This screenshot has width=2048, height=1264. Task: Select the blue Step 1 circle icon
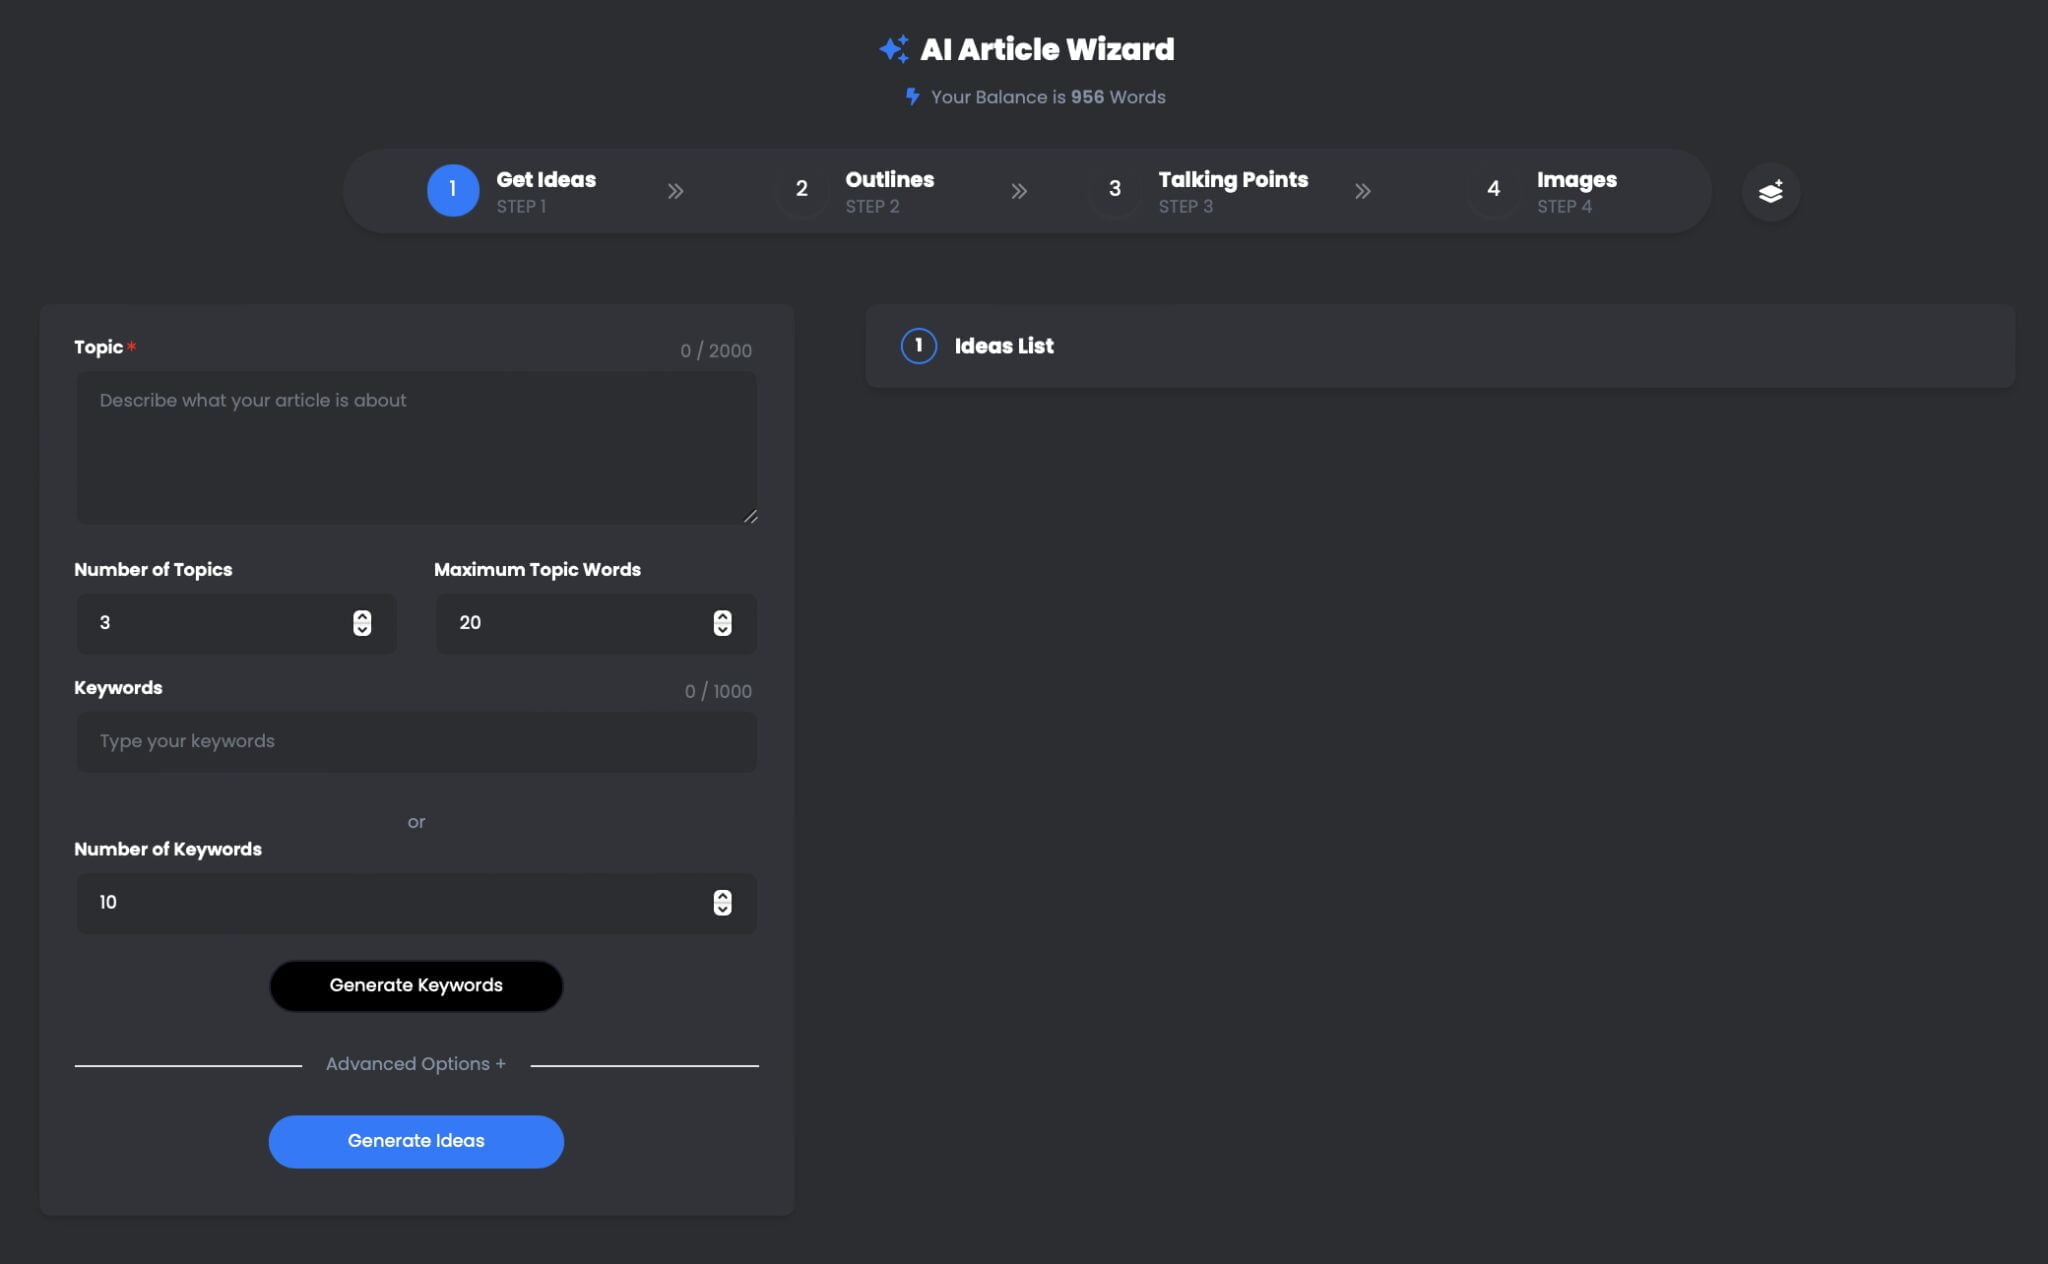click(x=453, y=189)
